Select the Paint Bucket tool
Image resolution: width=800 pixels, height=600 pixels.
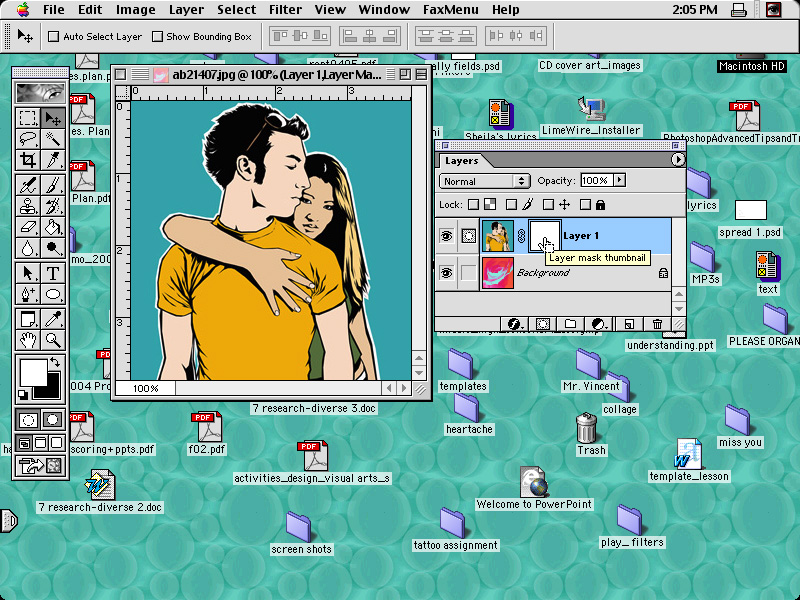coord(53,227)
